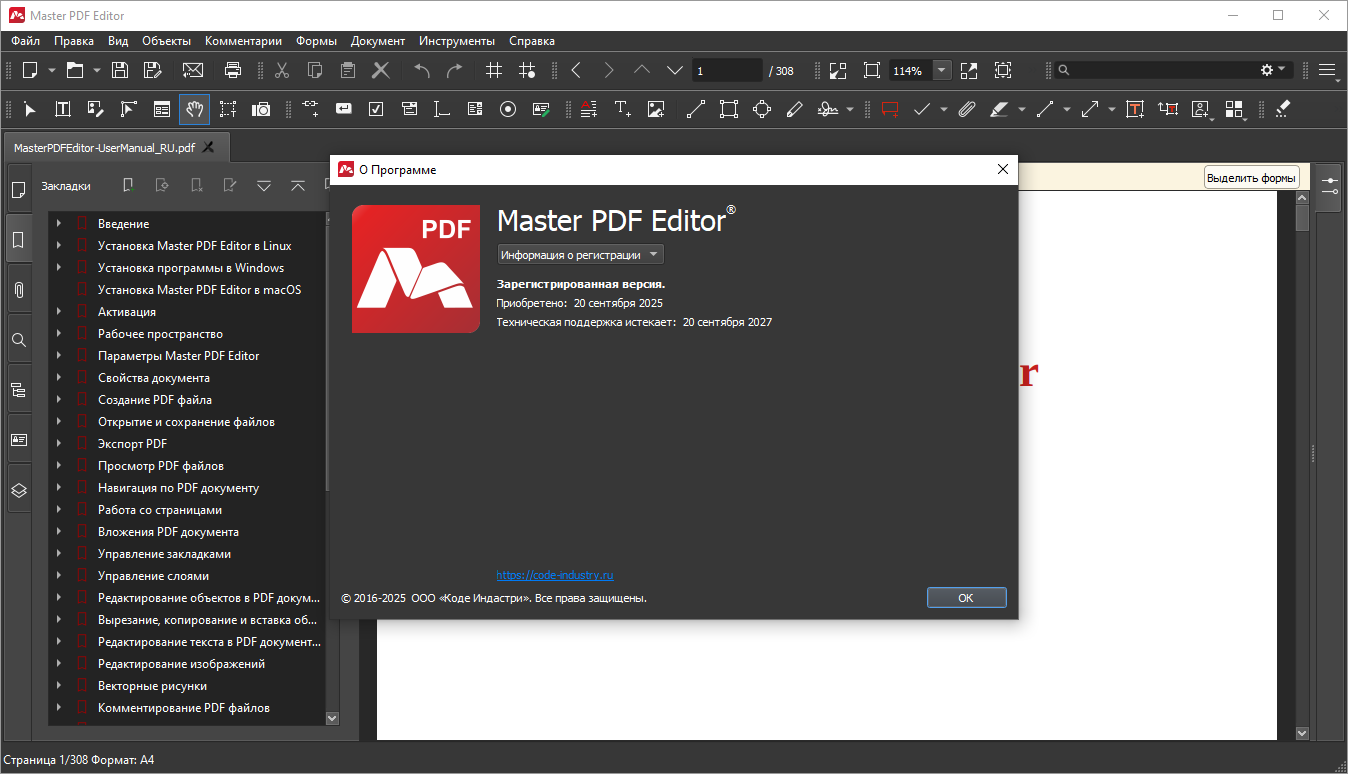Open the zoom level dropdown arrow
This screenshot has height=774, width=1348.
(x=942, y=70)
